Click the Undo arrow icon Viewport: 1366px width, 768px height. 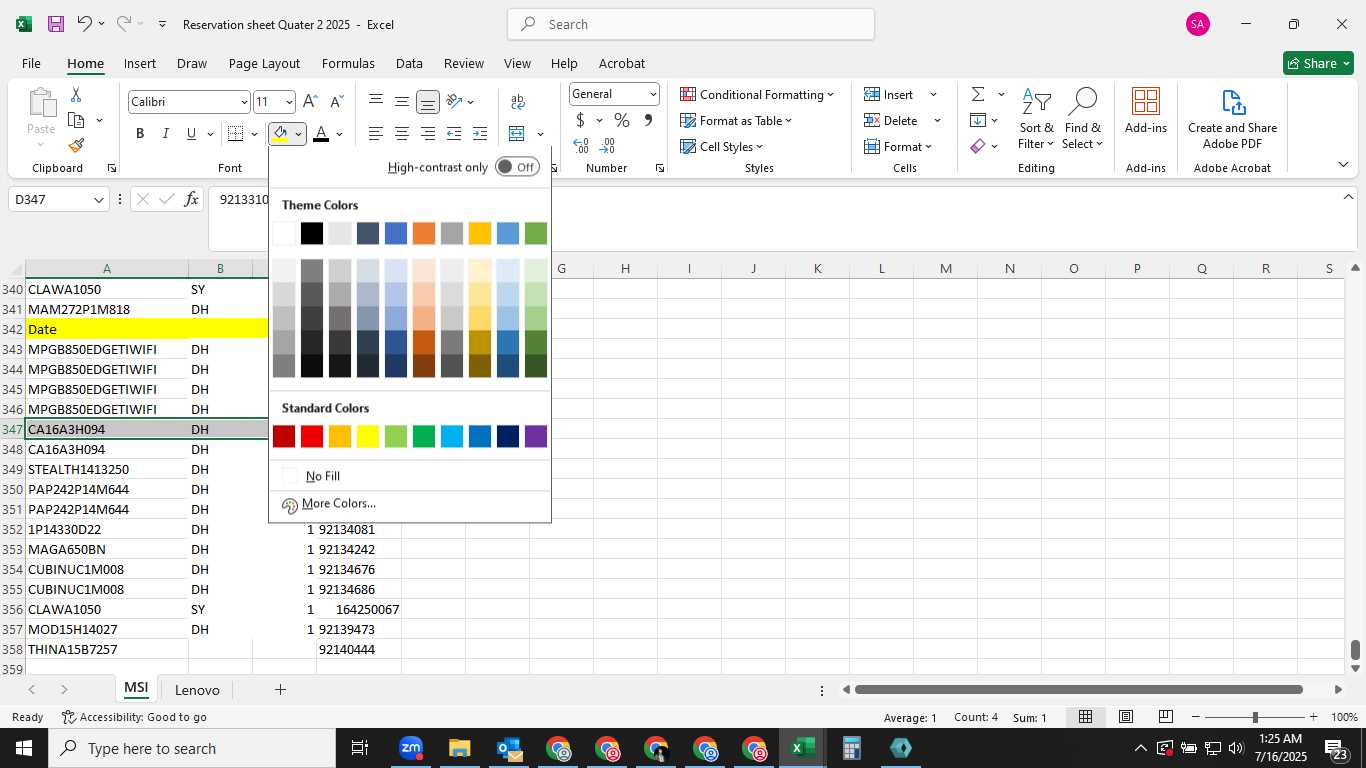[x=85, y=24]
